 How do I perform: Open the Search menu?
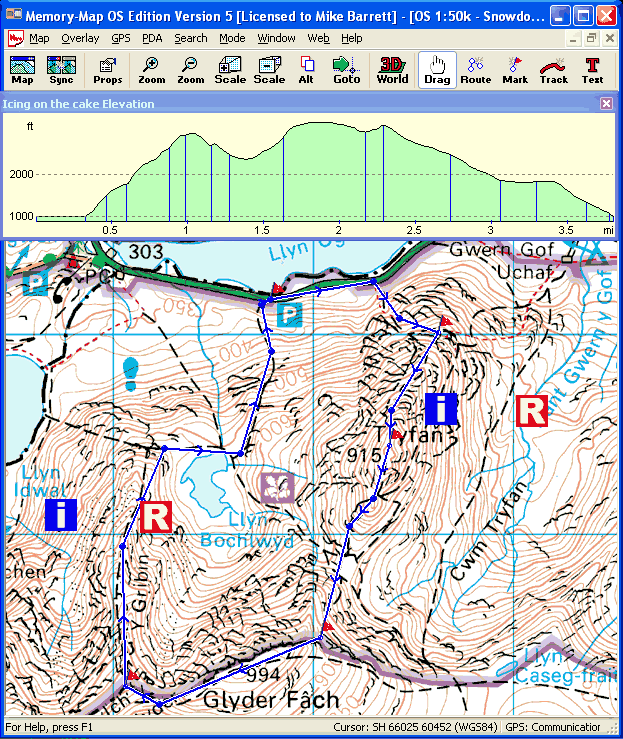point(191,38)
